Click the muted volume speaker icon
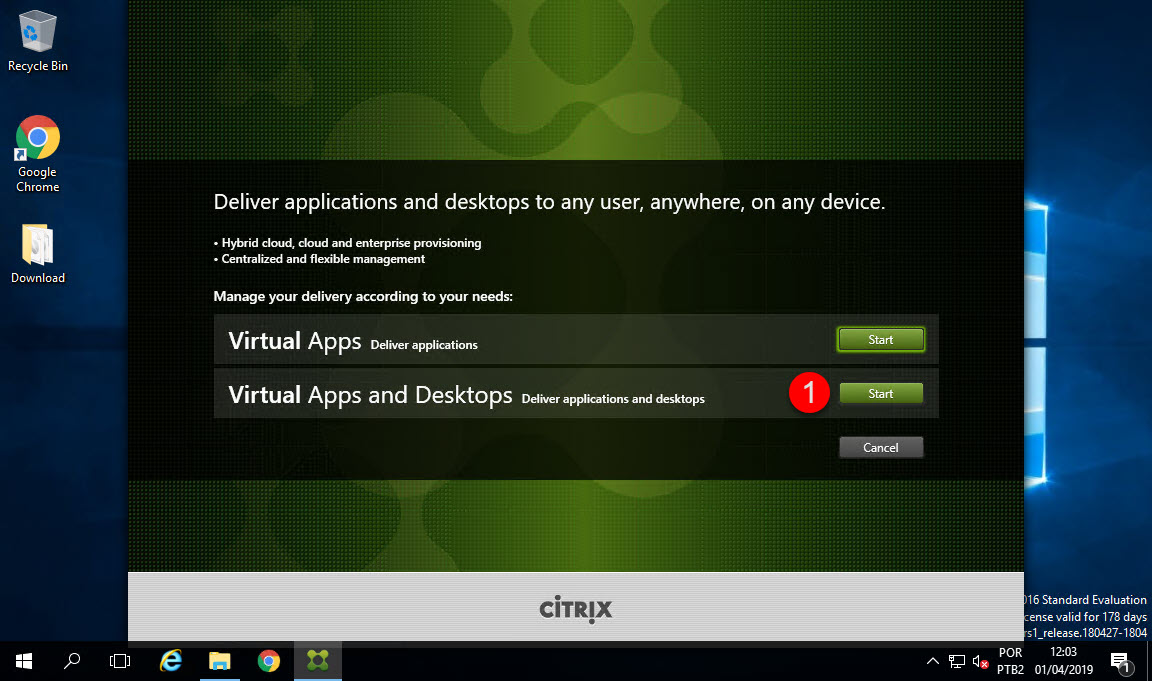The width and height of the screenshot is (1152, 681). click(x=980, y=661)
